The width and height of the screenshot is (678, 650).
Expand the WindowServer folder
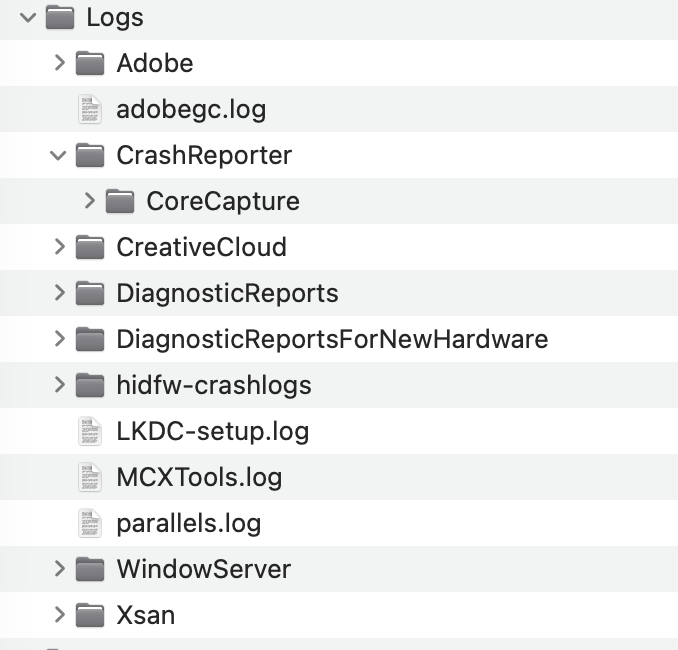[59, 569]
